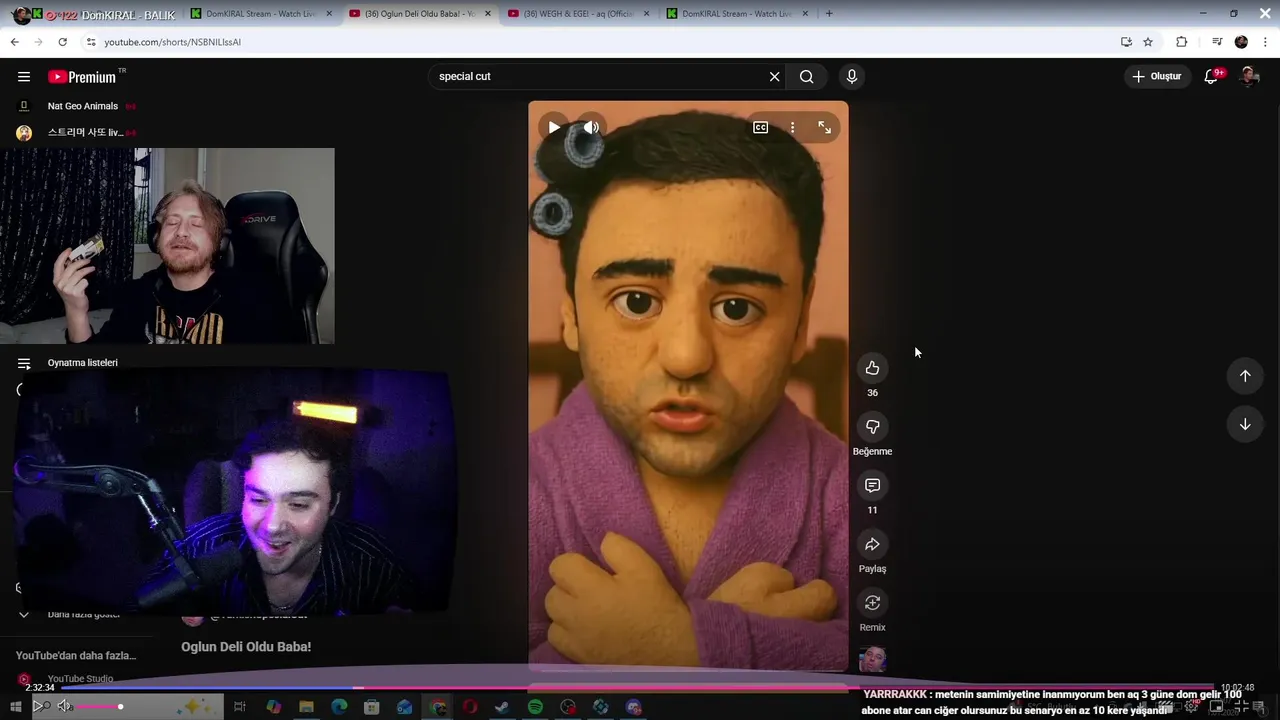Viewport: 1280px width, 720px height.
Task: Start voice search with the microphone
Action: (852, 77)
